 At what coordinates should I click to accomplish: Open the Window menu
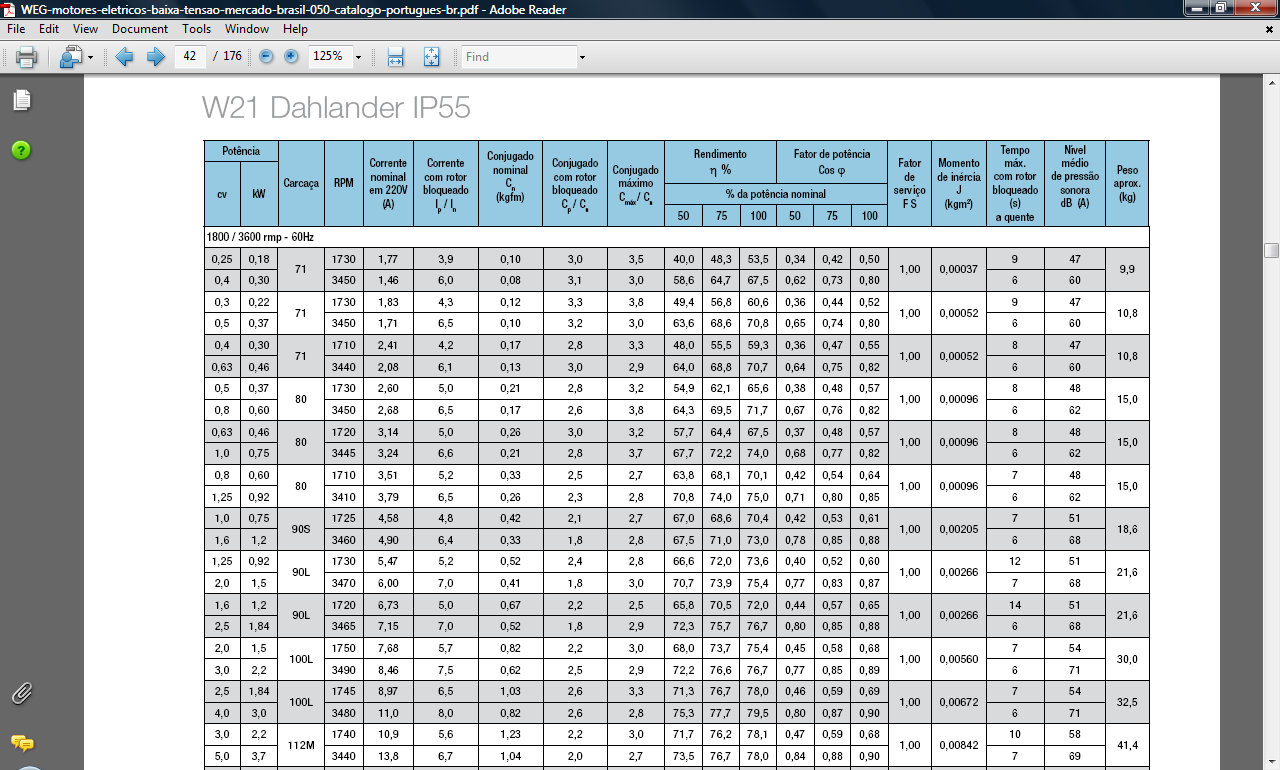pos(247,29)
